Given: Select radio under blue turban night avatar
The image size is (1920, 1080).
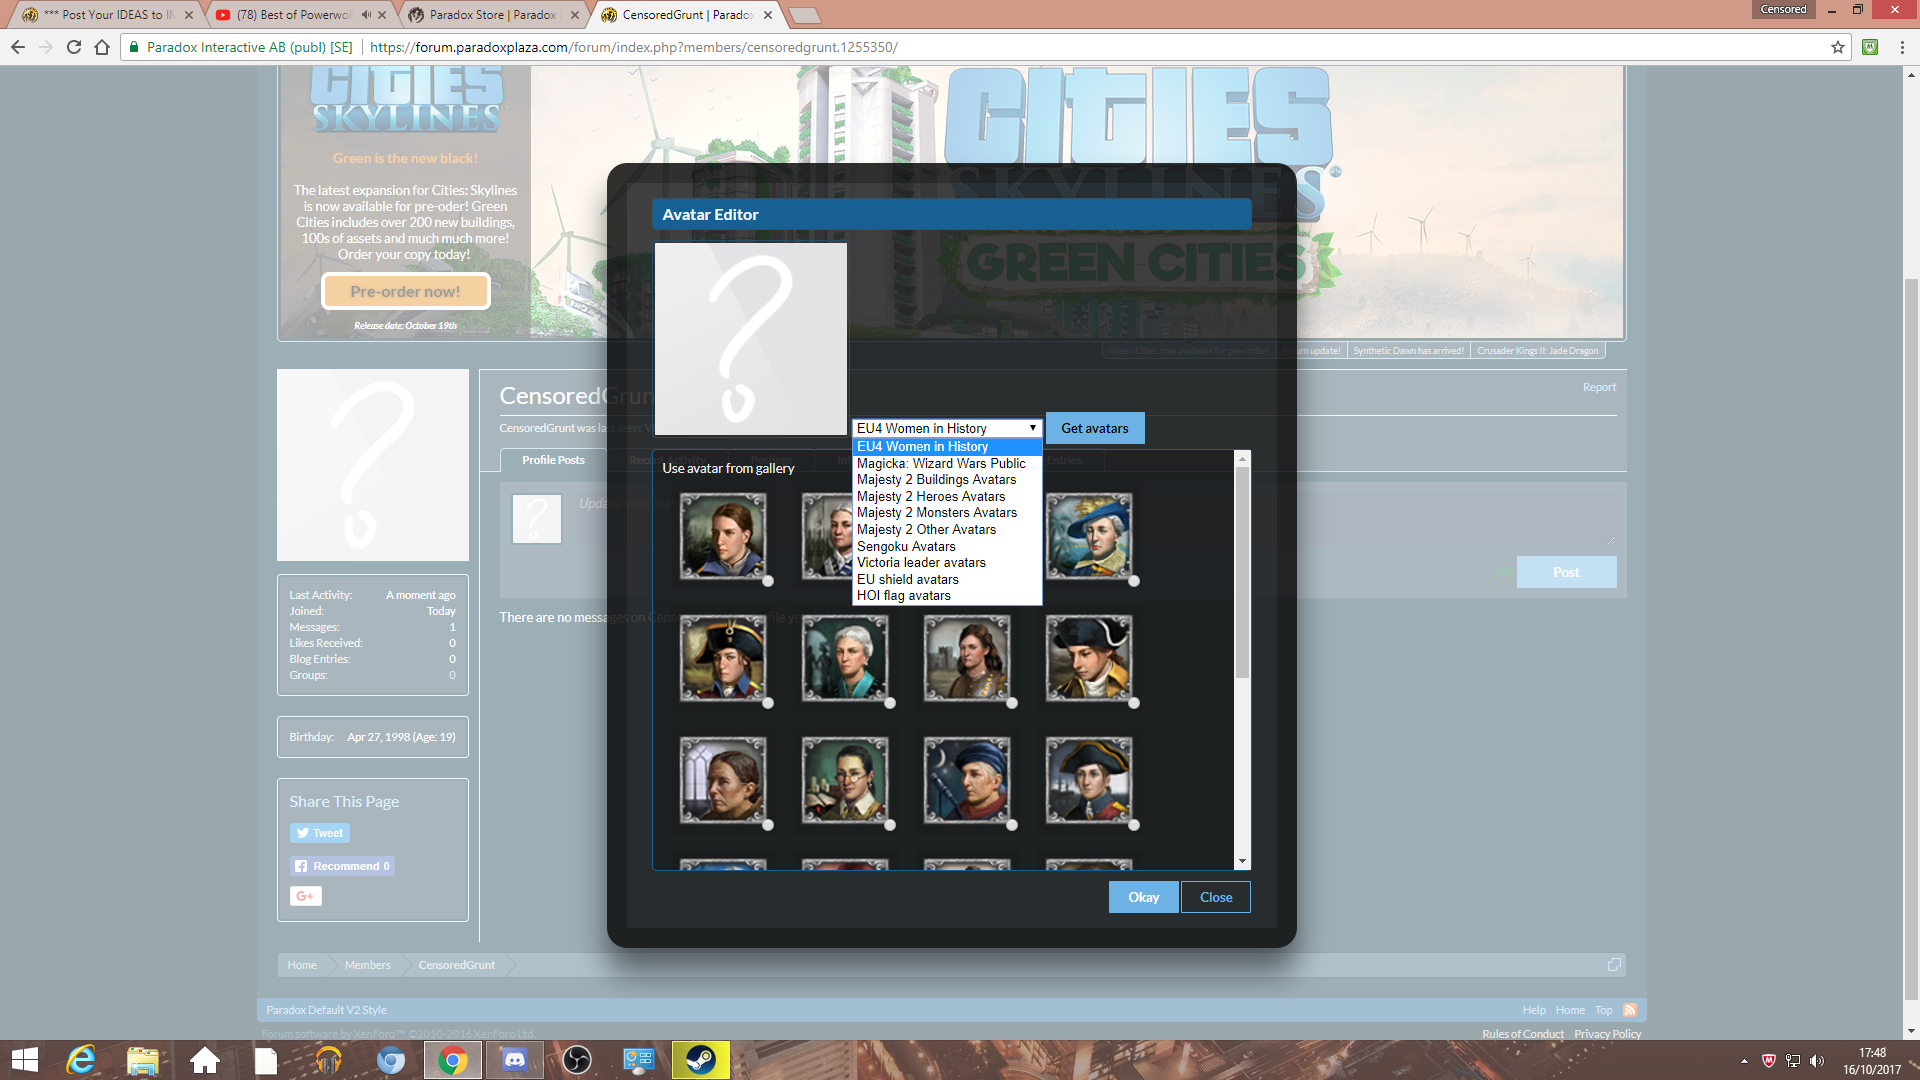Looking at the screenshot, I should (1012, 825).
